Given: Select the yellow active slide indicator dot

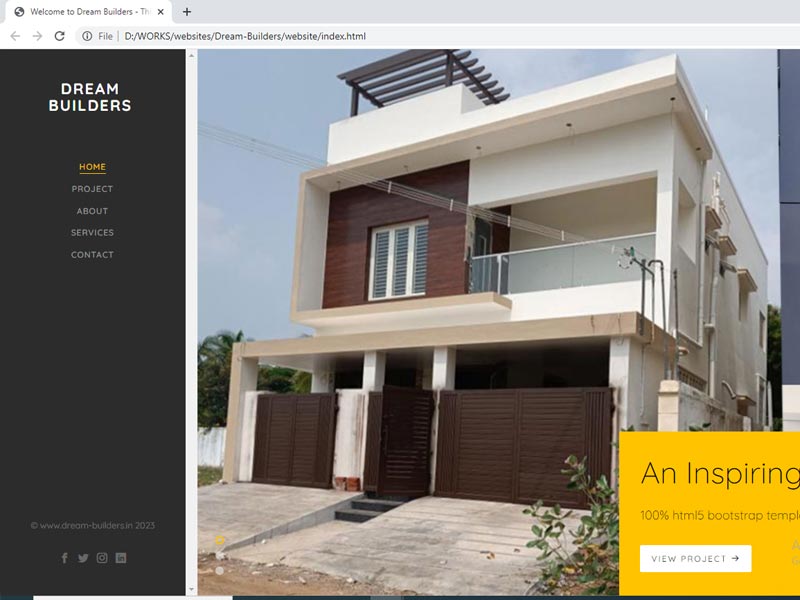Looking at the screenshot, I should [220, 540].
